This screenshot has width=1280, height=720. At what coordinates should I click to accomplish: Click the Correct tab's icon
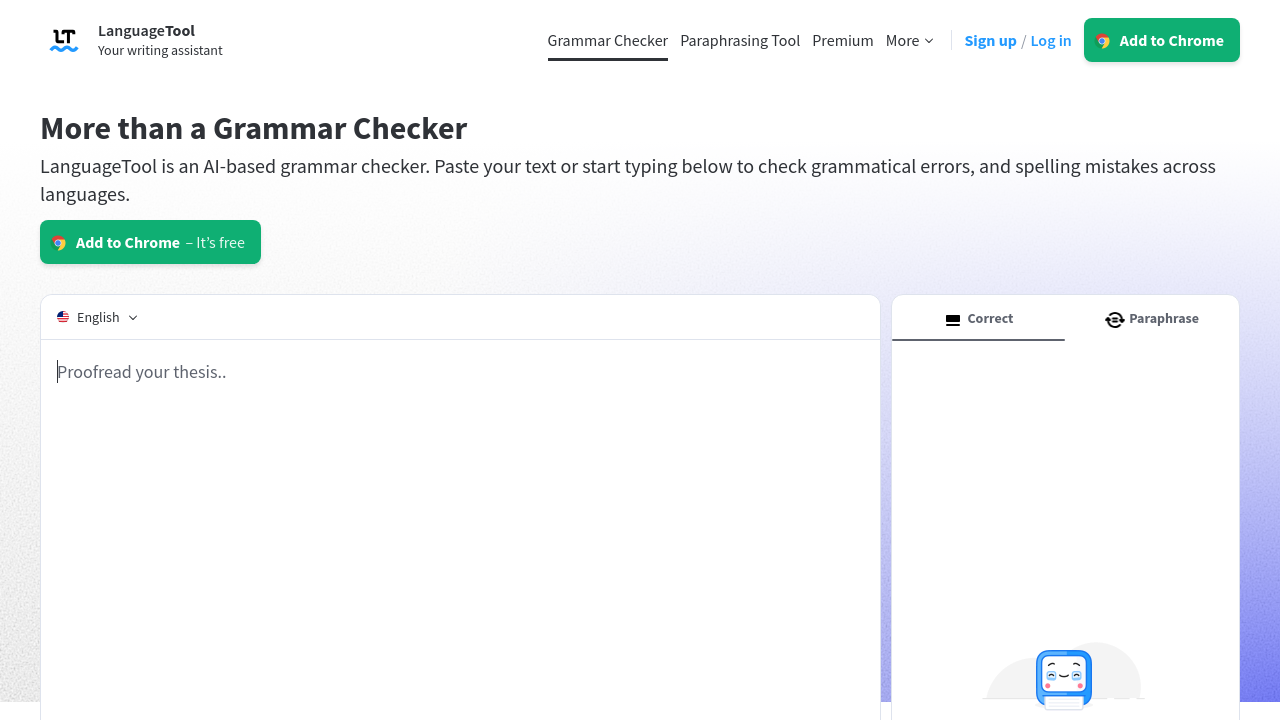tap(953, 320)
